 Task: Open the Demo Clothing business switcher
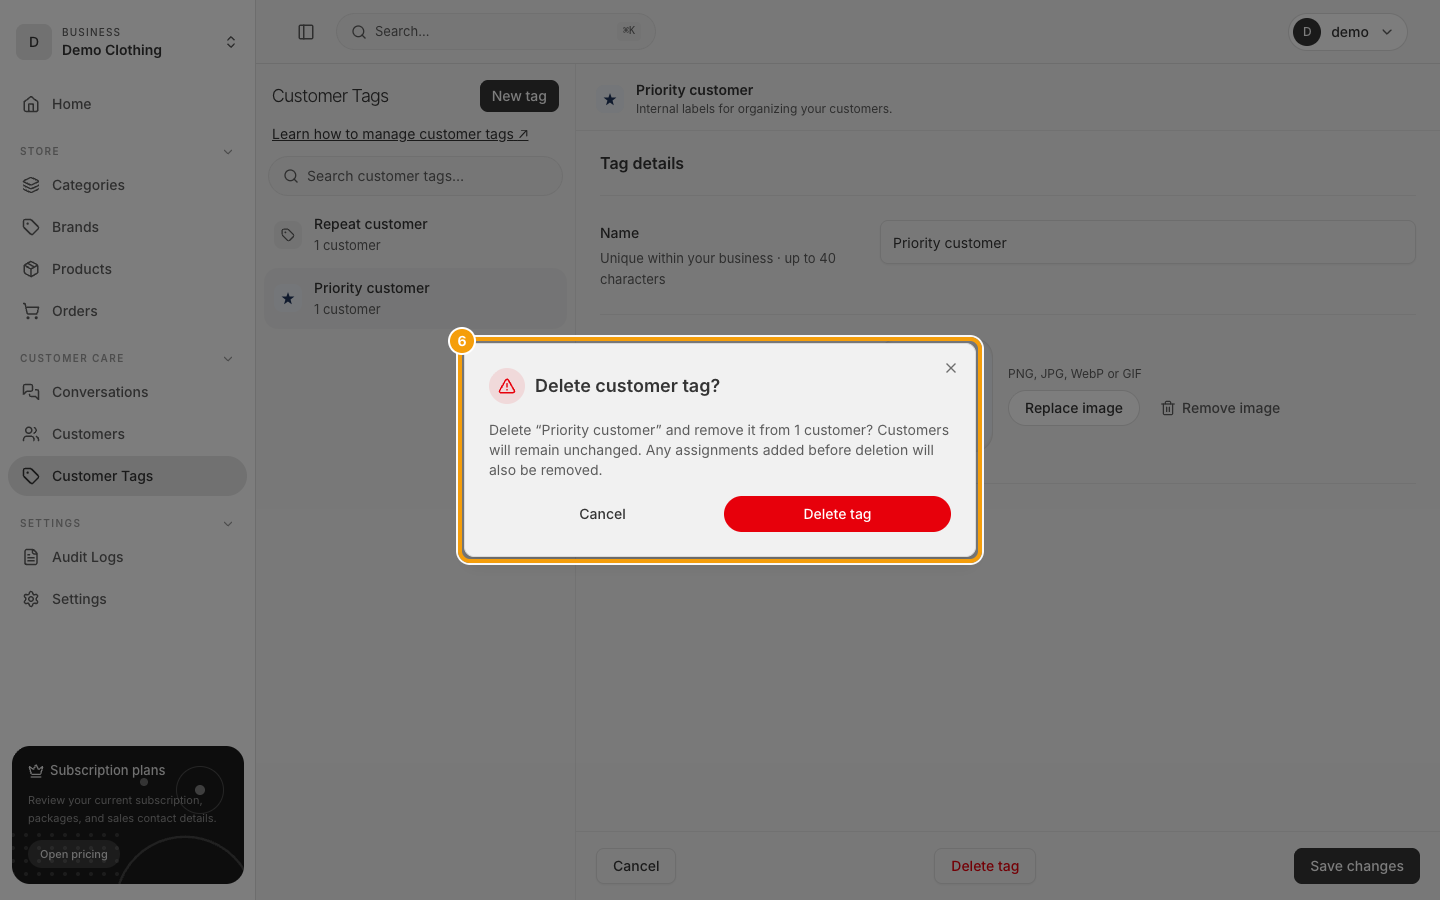(128, 42)
